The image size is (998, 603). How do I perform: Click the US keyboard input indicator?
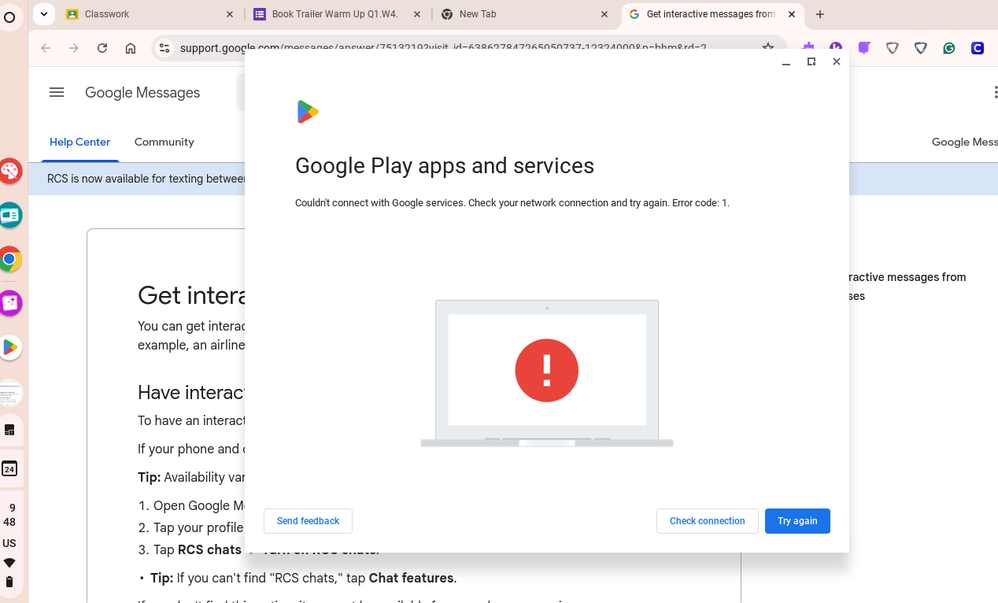click(x=10, y=543)
